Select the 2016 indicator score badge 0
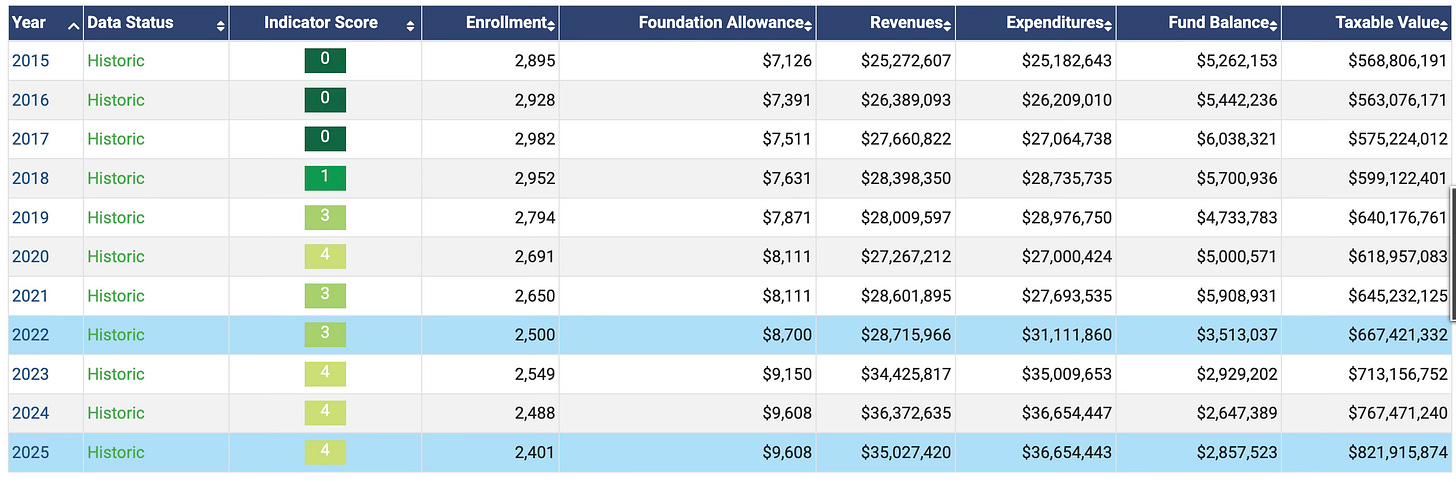1456x482 pixels. click(325, 100)
